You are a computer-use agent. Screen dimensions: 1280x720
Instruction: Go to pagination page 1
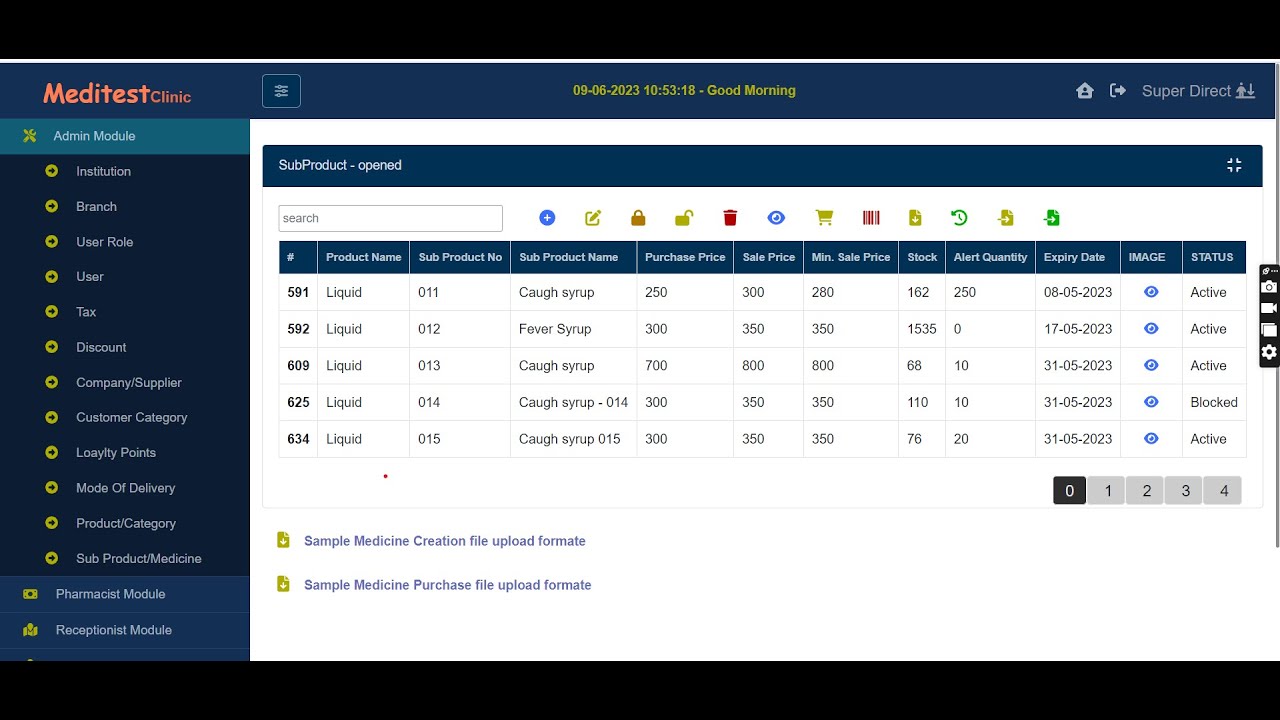point(1107,490)
